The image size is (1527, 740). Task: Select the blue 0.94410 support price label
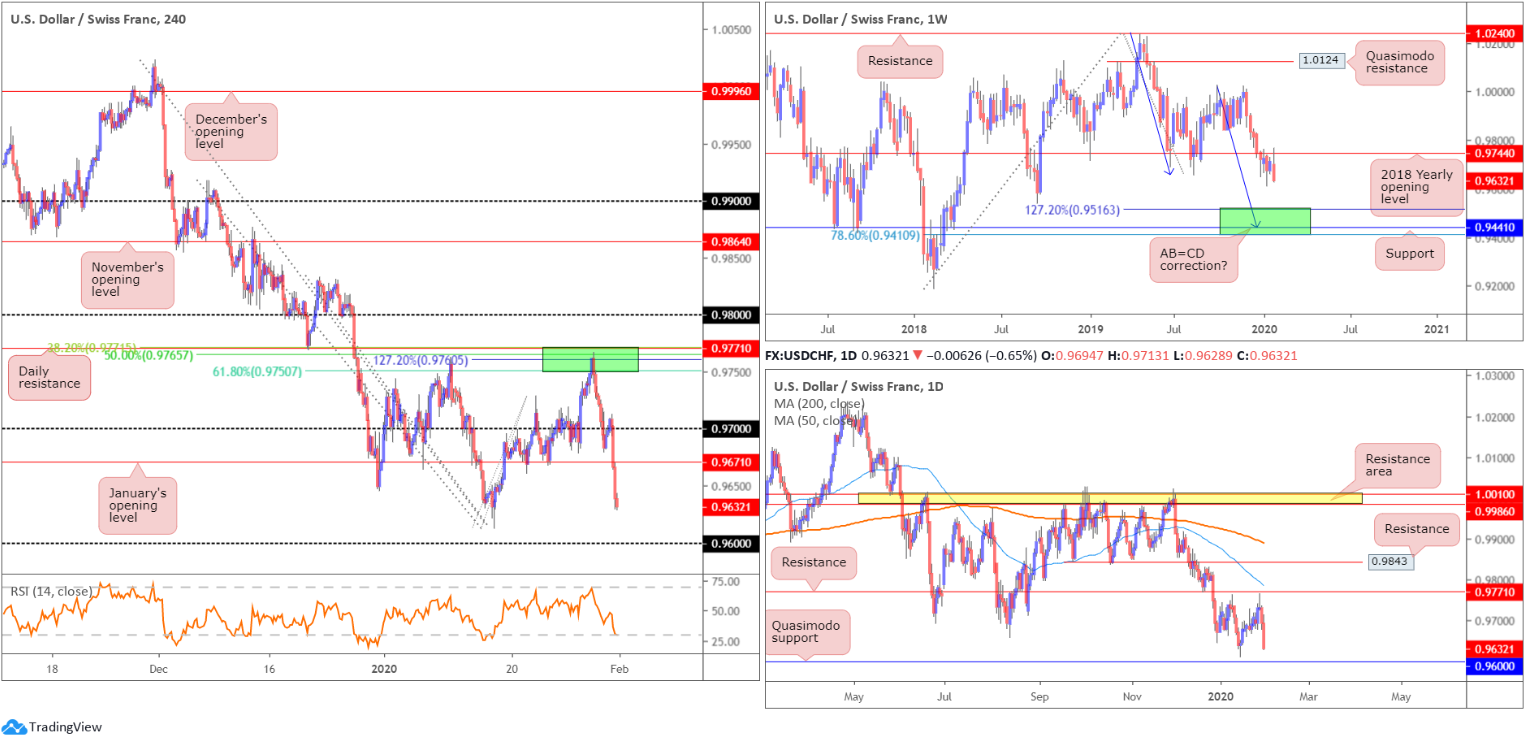(1494, 228)
